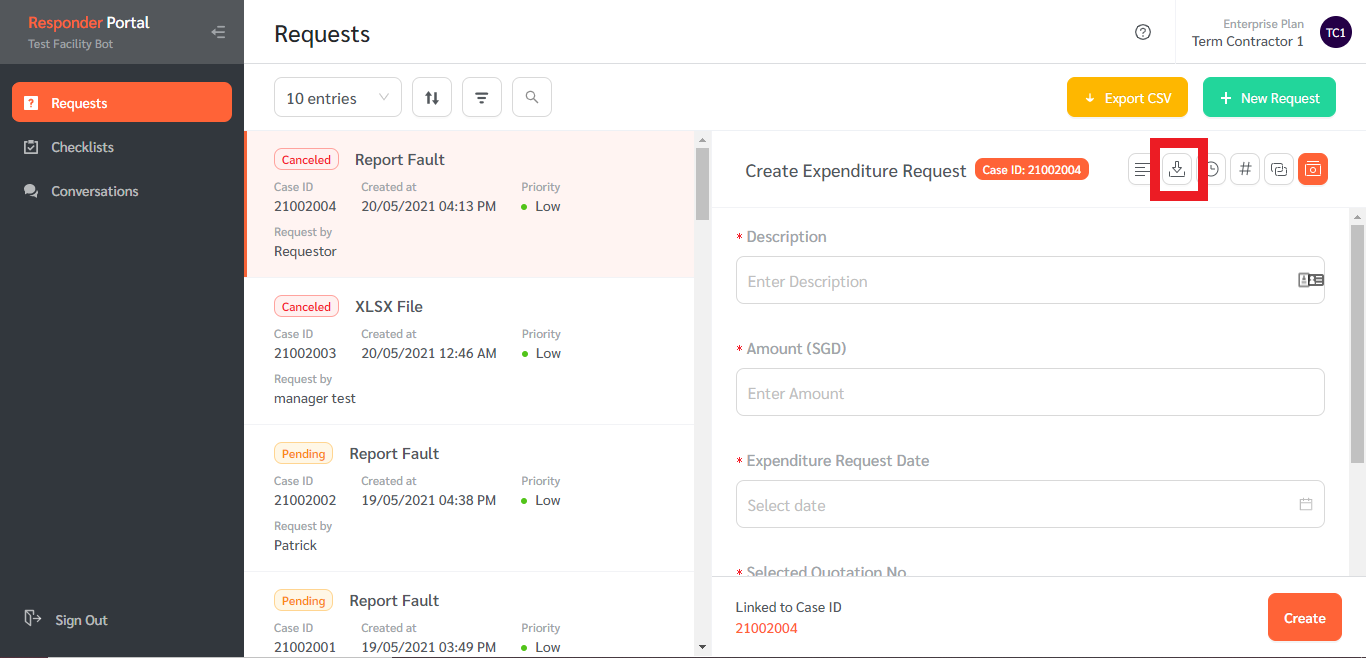Viewport: 1366px width, 658px height.
Task: Click the Enter Amount input field
Action: (1030, 392)
